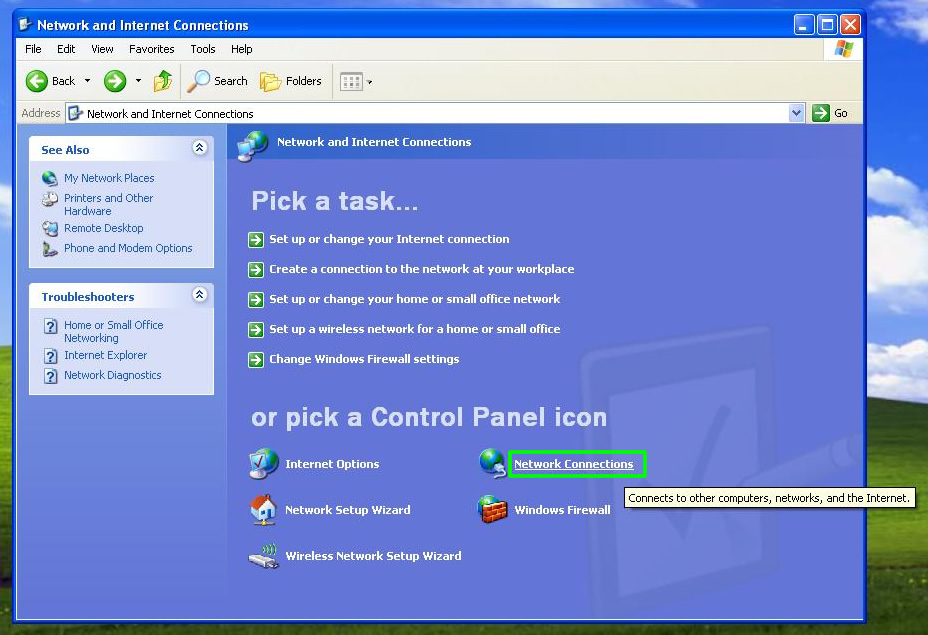Click the green Back arrow icon

(x=37, y=81)
